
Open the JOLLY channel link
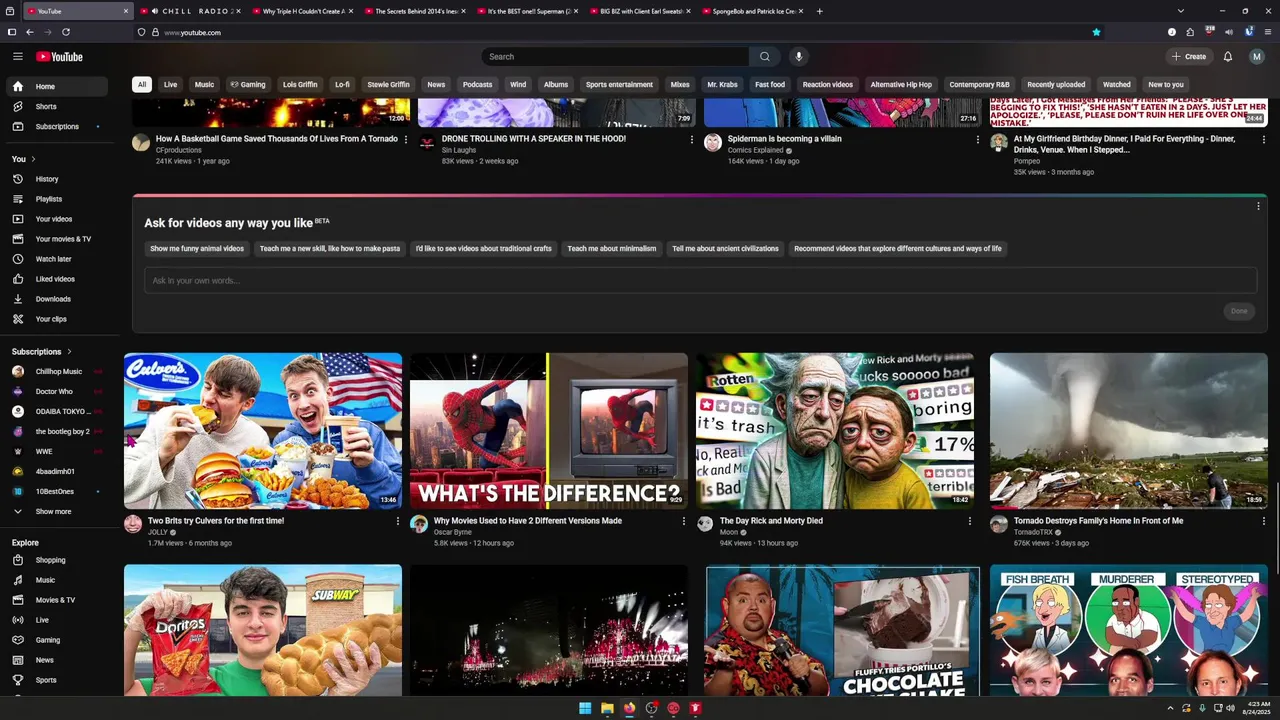pos(158,532)
